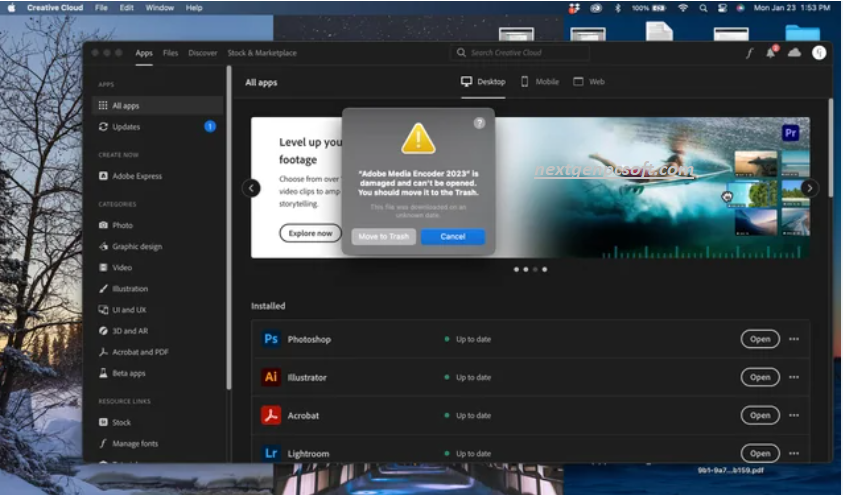Switch to the Apps tab
Viewport: 843px width, 495px height.
(x=144, y=53)
